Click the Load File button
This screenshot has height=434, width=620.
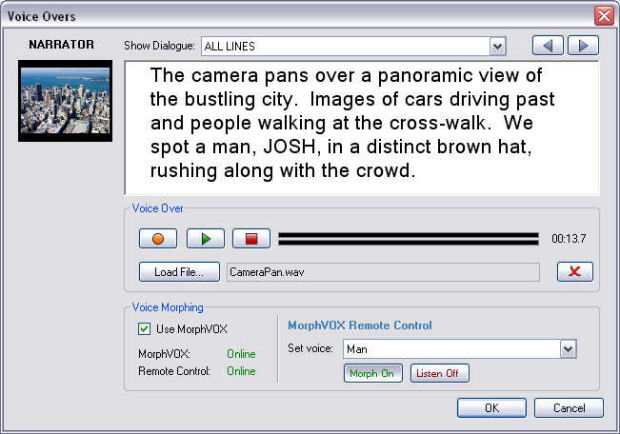[x=179, y=271]
